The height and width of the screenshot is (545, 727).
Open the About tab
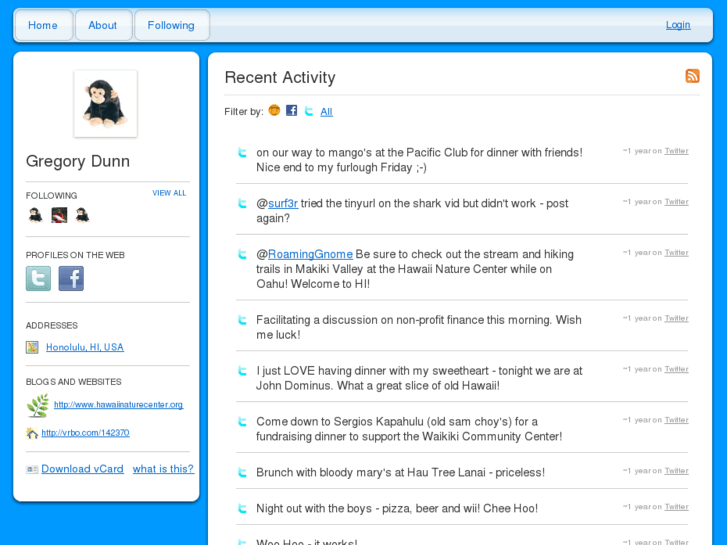(103, 25)
